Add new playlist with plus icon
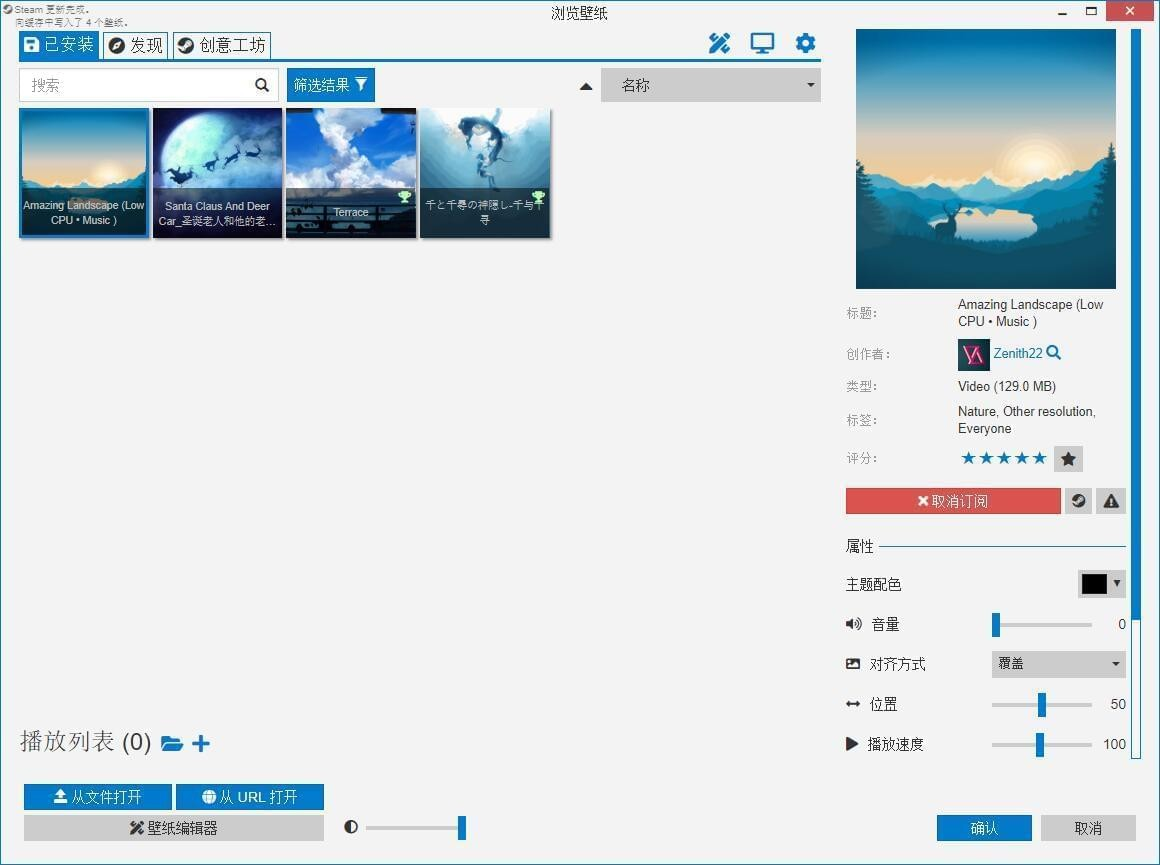The image size is (1160, 865). point(200,743)
